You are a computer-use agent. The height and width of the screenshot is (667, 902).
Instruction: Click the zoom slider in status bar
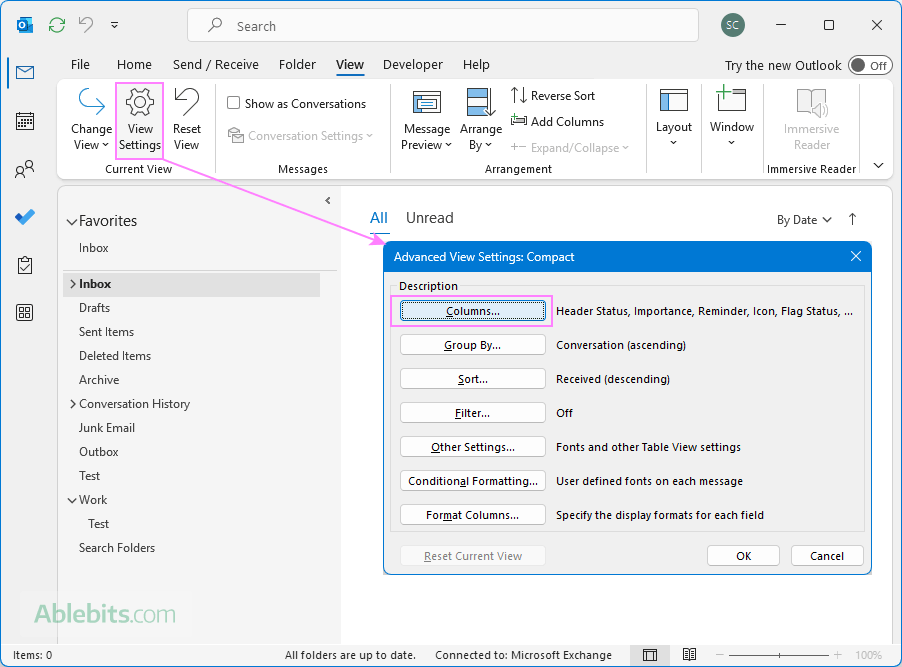(779, 655)
